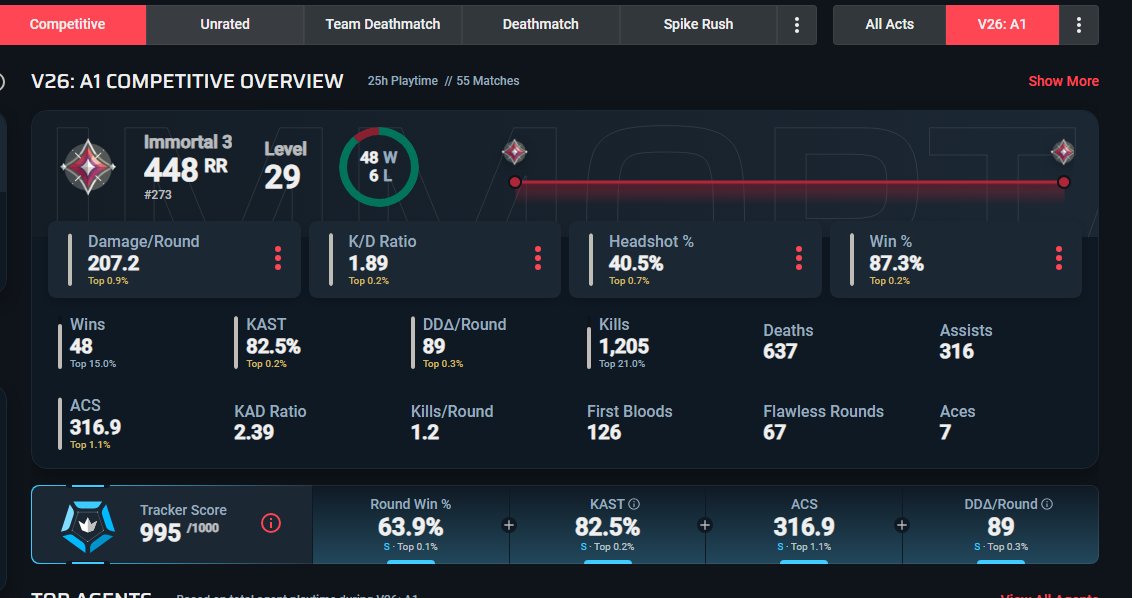Click the Tracker Score info icon
This screenshot has height=598, width=1132.
(271, 523)
